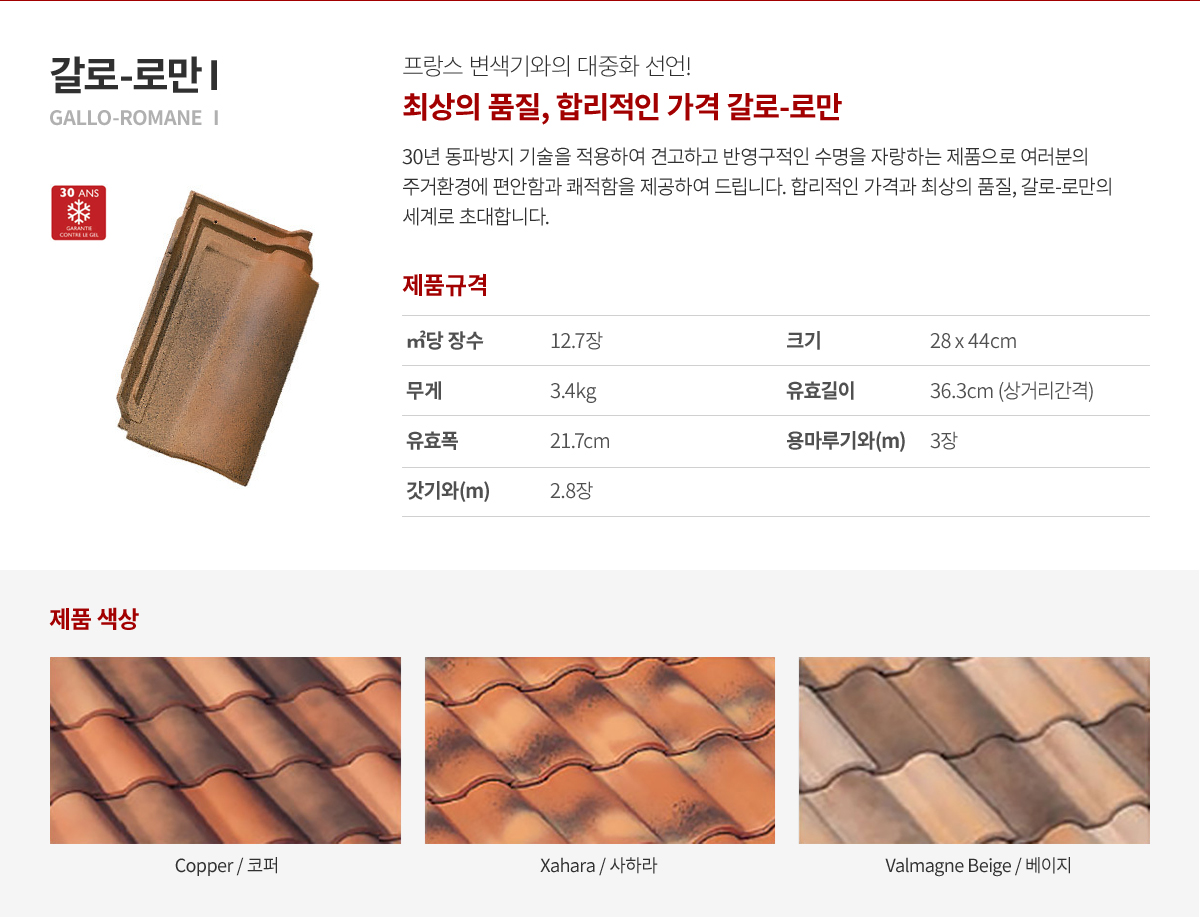Viewport: 1200px width, 917px height.
Task: Click the 'Valmagne Beige / 베이지' caption
Action: coord(978,866)
